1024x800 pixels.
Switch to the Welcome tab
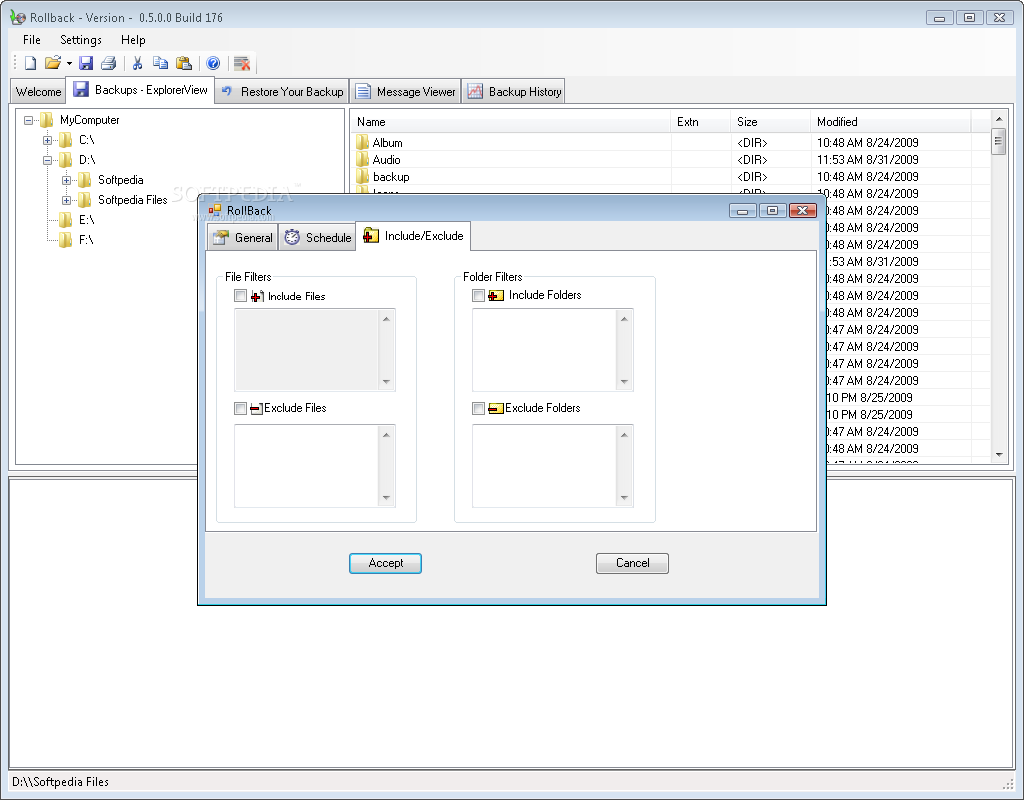[x=39, y=91]
